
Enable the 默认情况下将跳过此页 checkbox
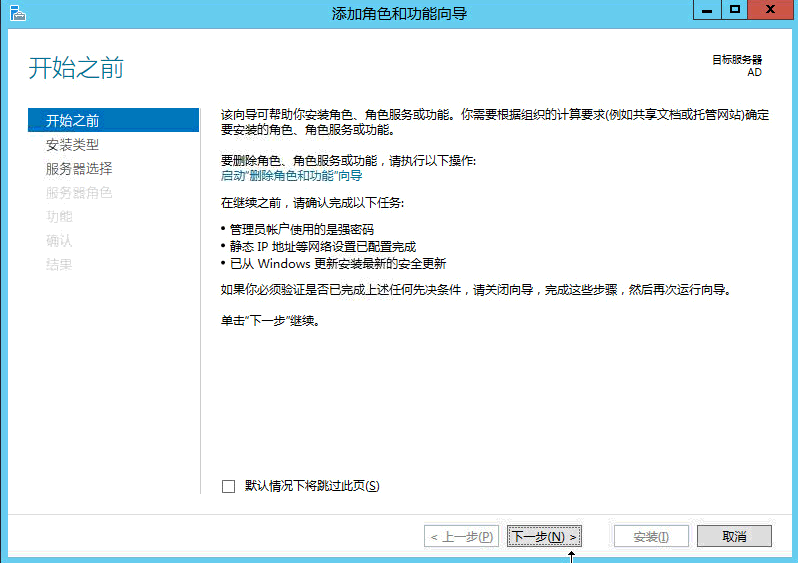[x=228, y=486]
